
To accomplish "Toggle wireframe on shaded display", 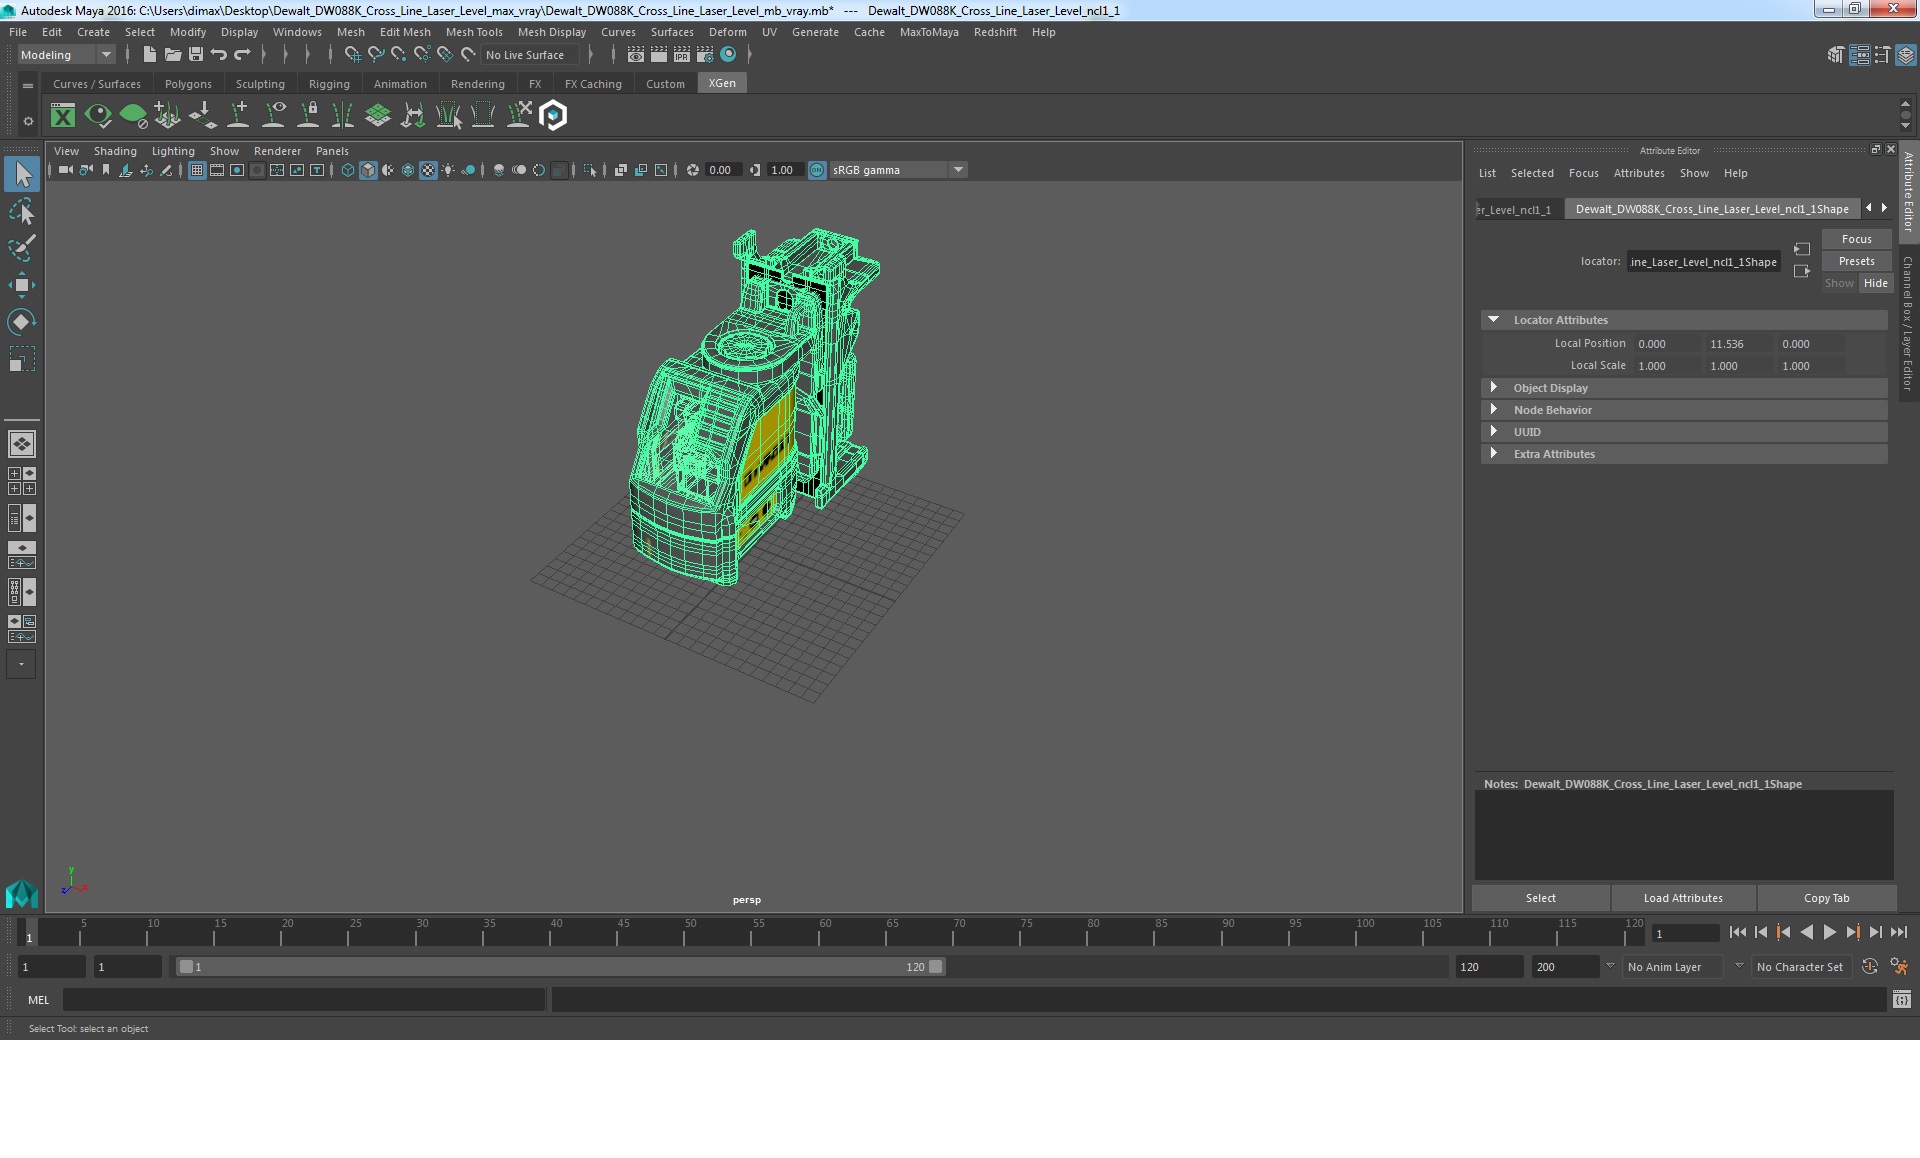I will pyautogui.click(x=408, y=170).
